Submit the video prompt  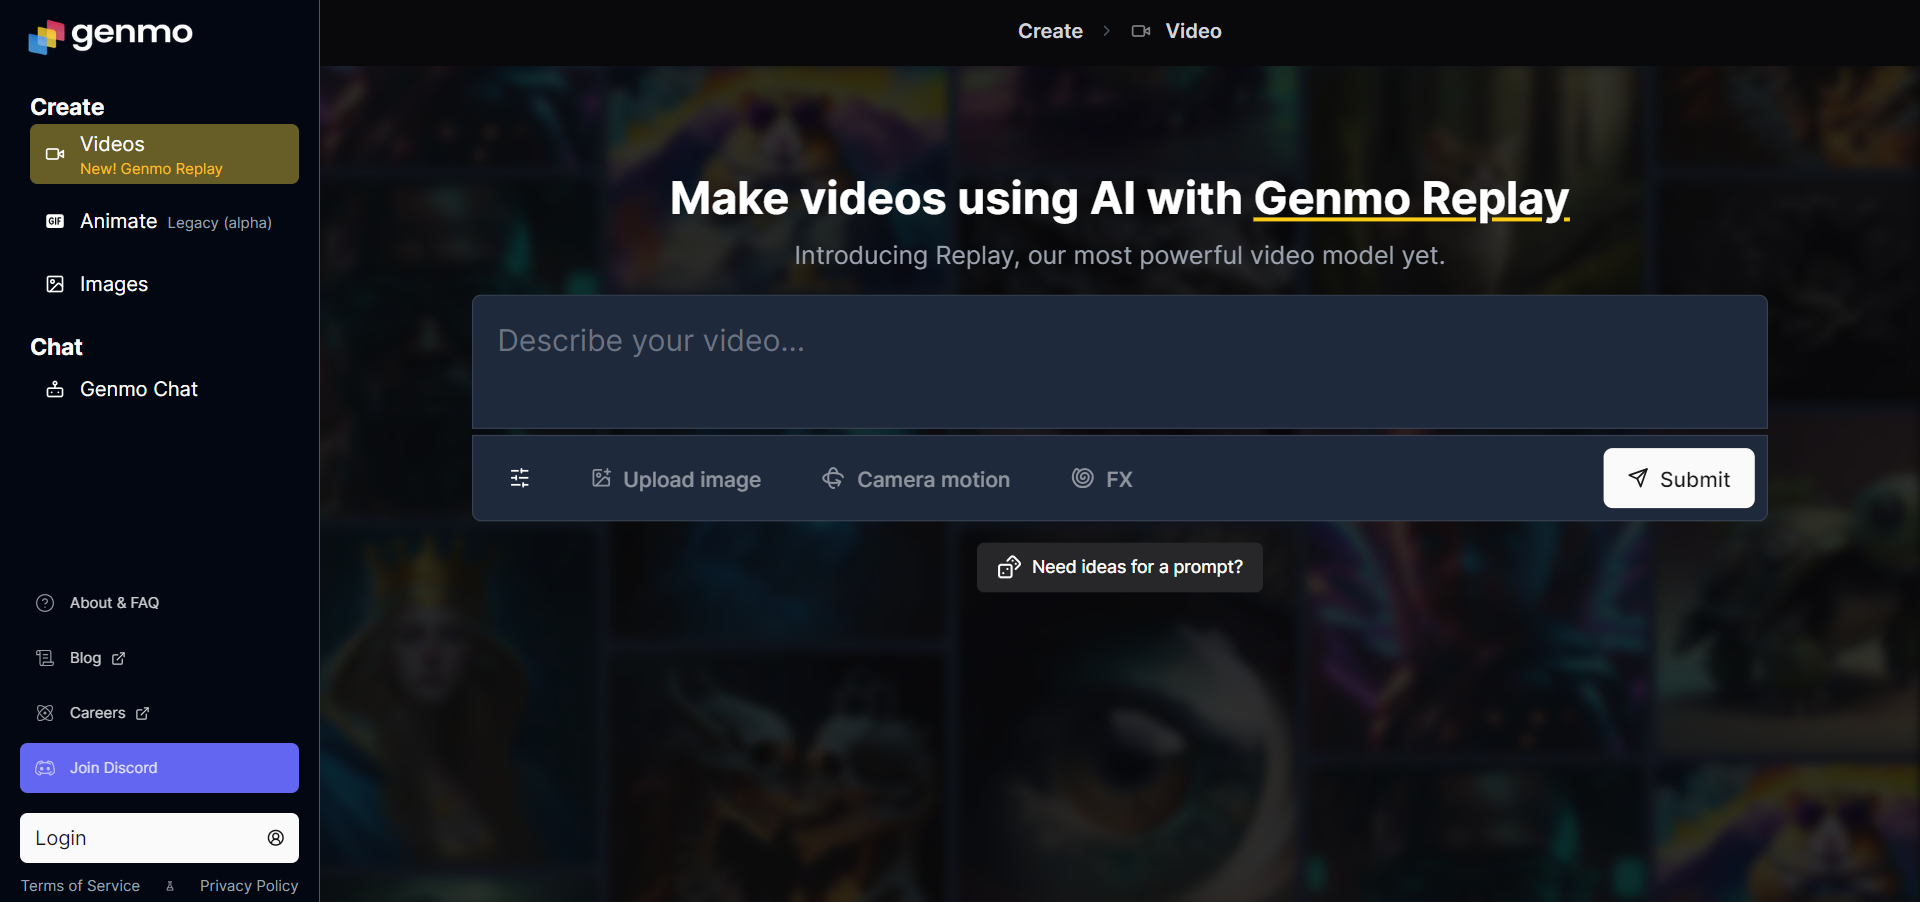[1679, 478]
